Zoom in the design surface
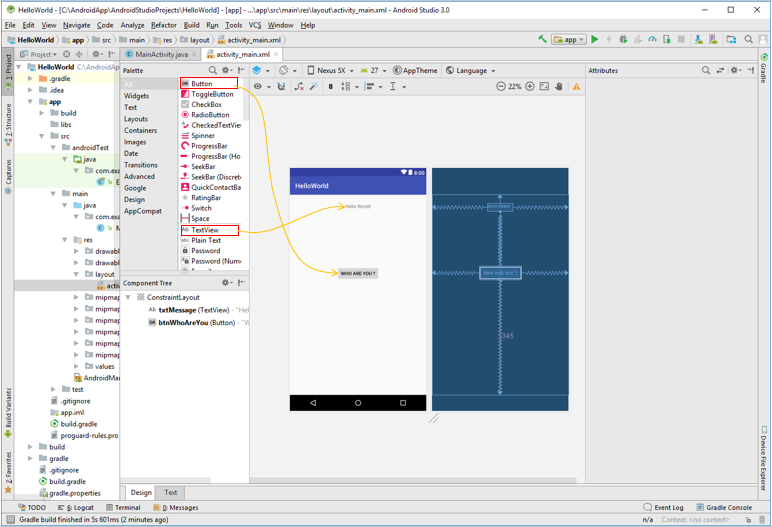 pos(530,86)
